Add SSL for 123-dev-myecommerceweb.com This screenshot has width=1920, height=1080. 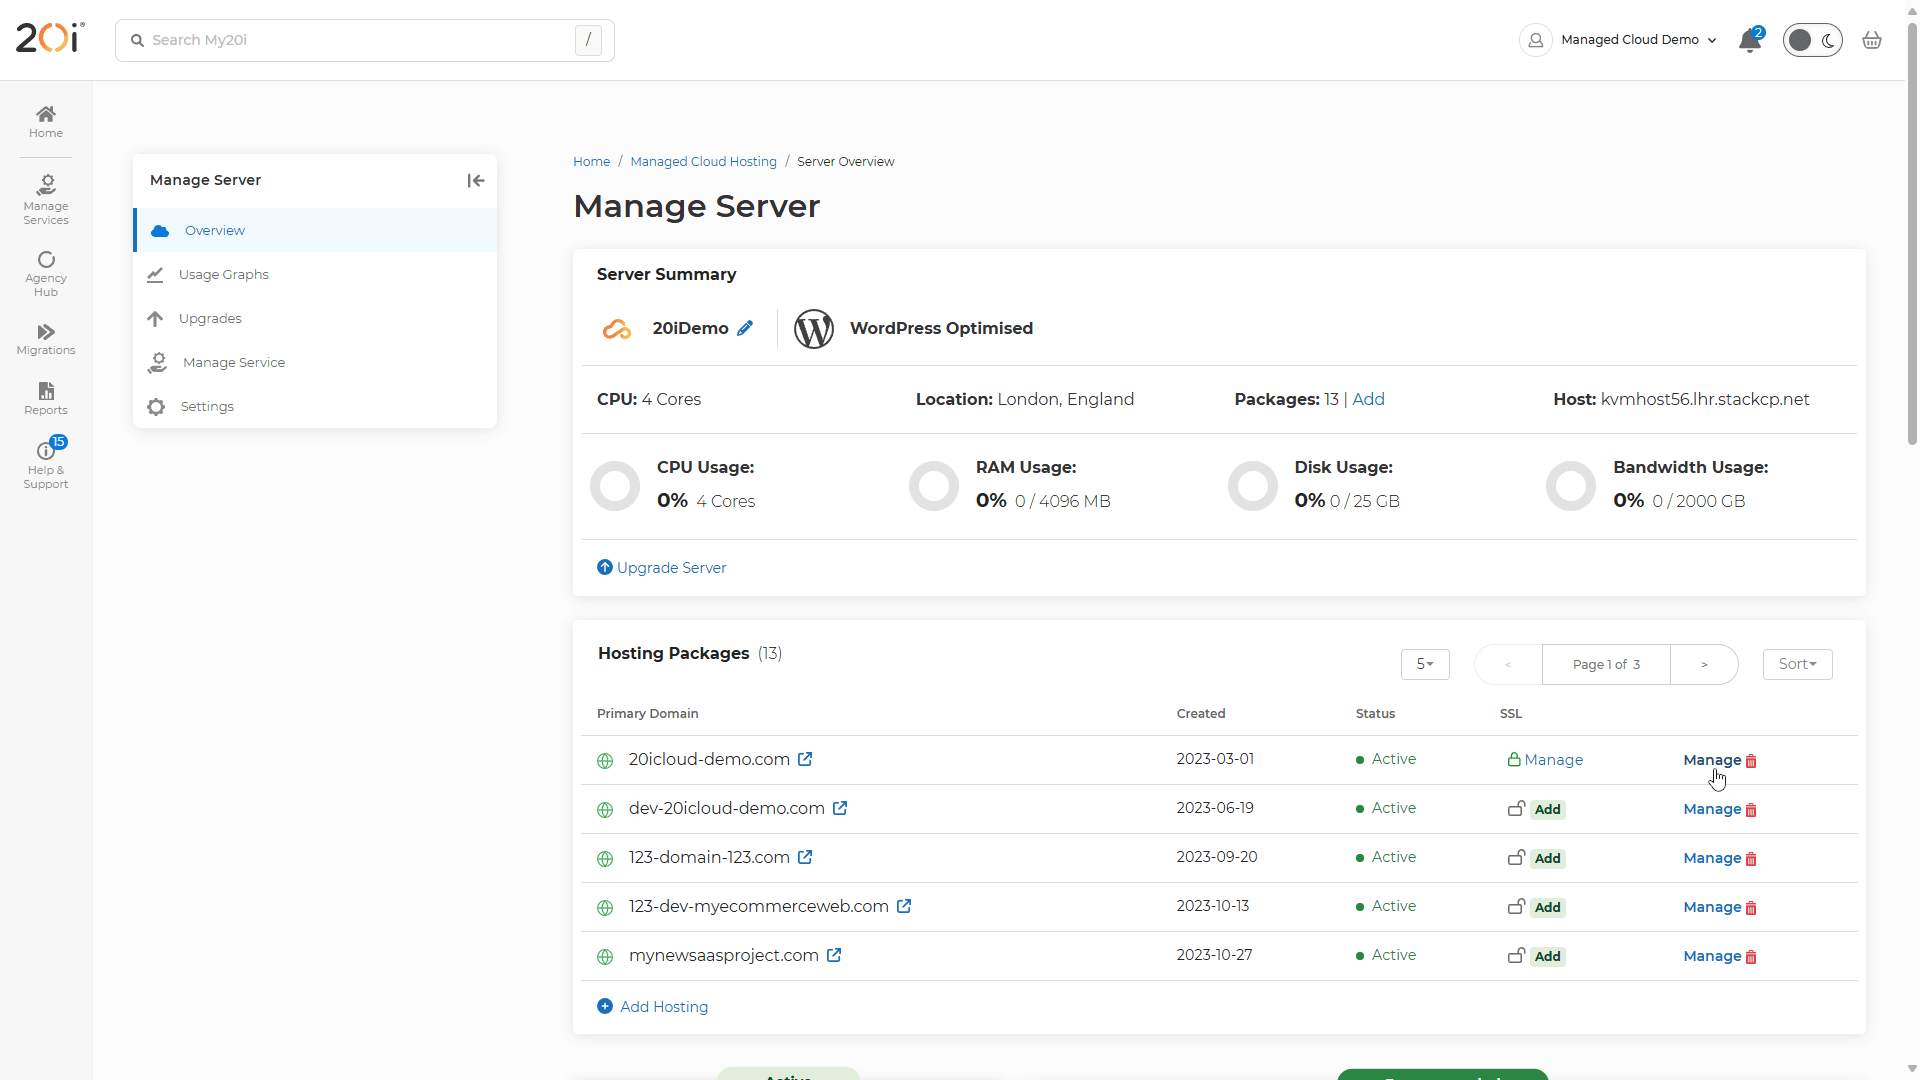1547,907
